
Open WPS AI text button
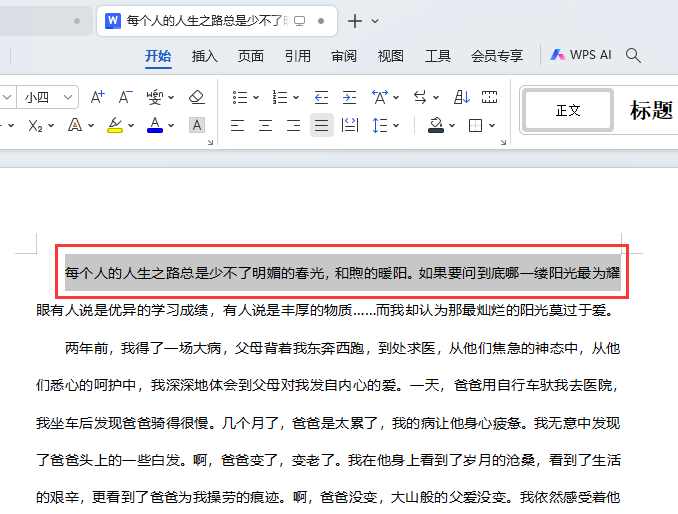pos(590,55)
